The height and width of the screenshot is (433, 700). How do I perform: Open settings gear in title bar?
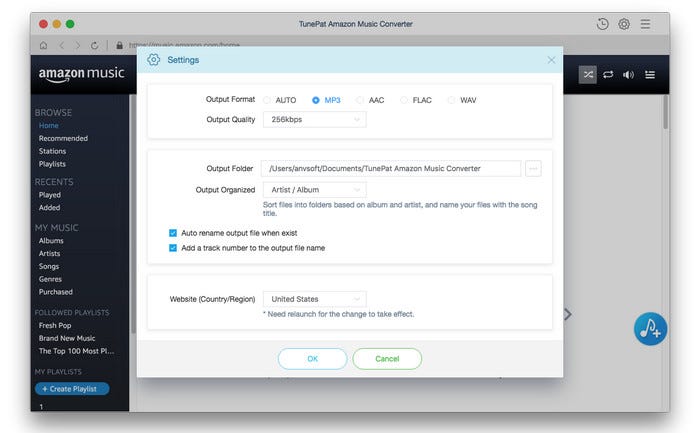click(x=624, y=24)
